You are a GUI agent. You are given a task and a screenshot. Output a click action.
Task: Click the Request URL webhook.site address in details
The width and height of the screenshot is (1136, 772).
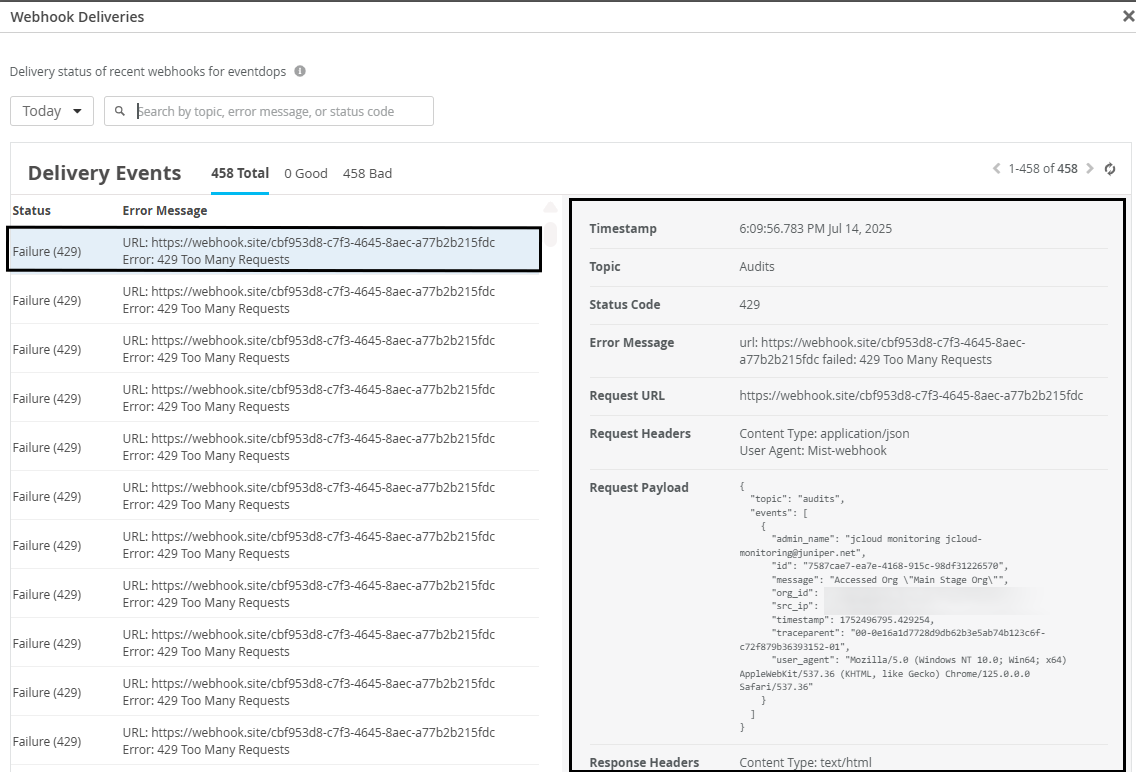pos(911,396)
